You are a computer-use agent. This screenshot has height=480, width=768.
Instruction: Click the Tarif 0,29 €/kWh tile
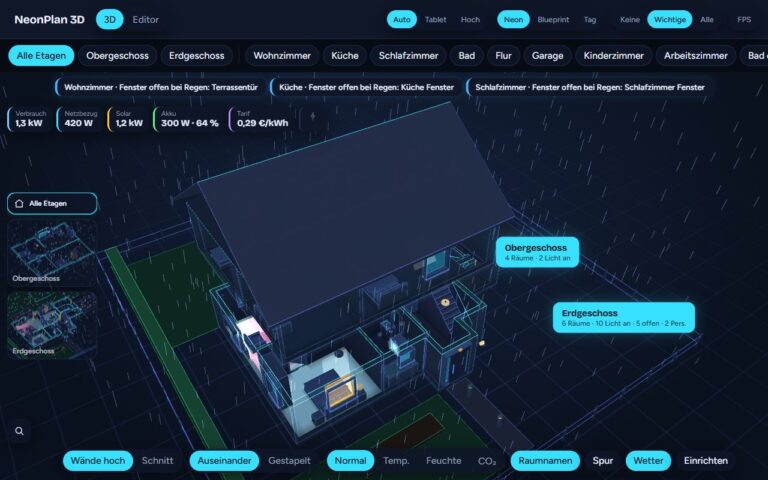coord(261,120)
